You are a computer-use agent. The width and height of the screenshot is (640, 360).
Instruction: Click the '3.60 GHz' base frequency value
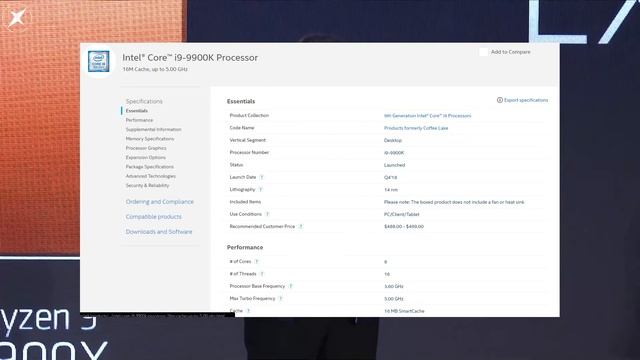coord(393,287)
